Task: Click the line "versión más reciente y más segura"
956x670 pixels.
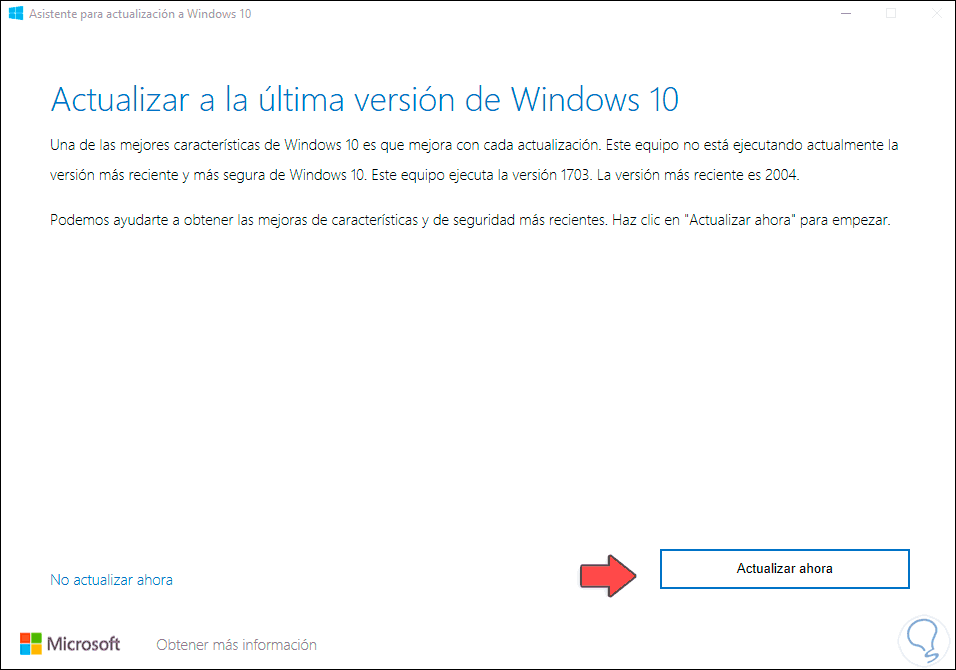Action: point(424,175)
